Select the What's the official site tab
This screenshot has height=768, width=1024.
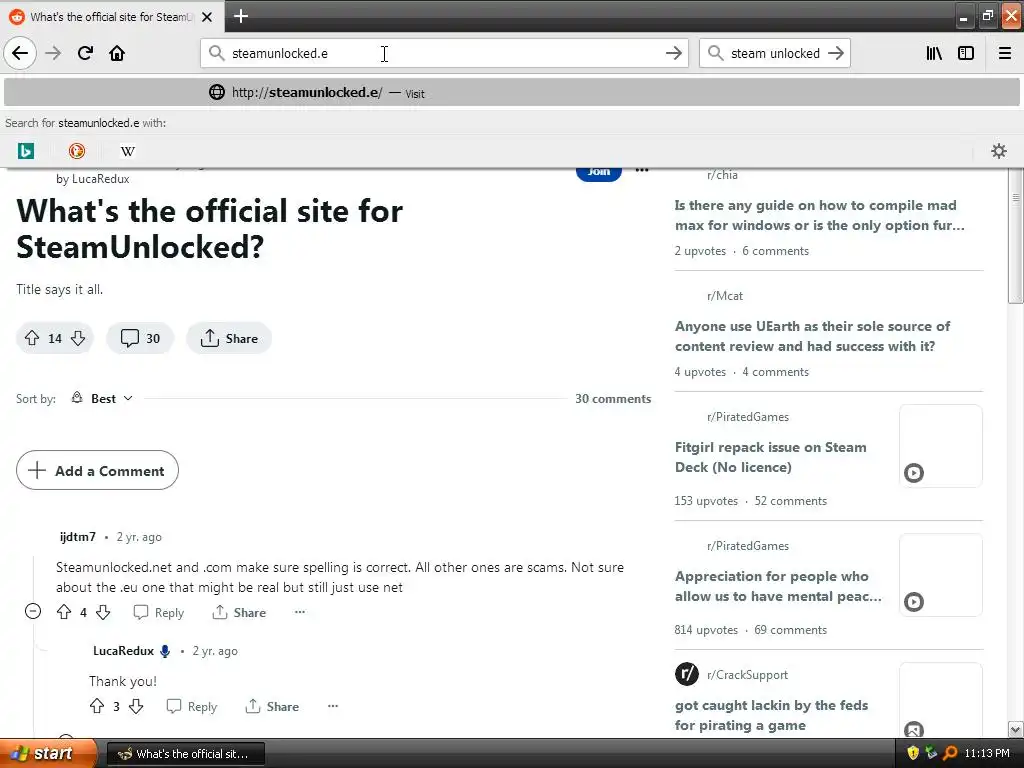click(111, 16)
